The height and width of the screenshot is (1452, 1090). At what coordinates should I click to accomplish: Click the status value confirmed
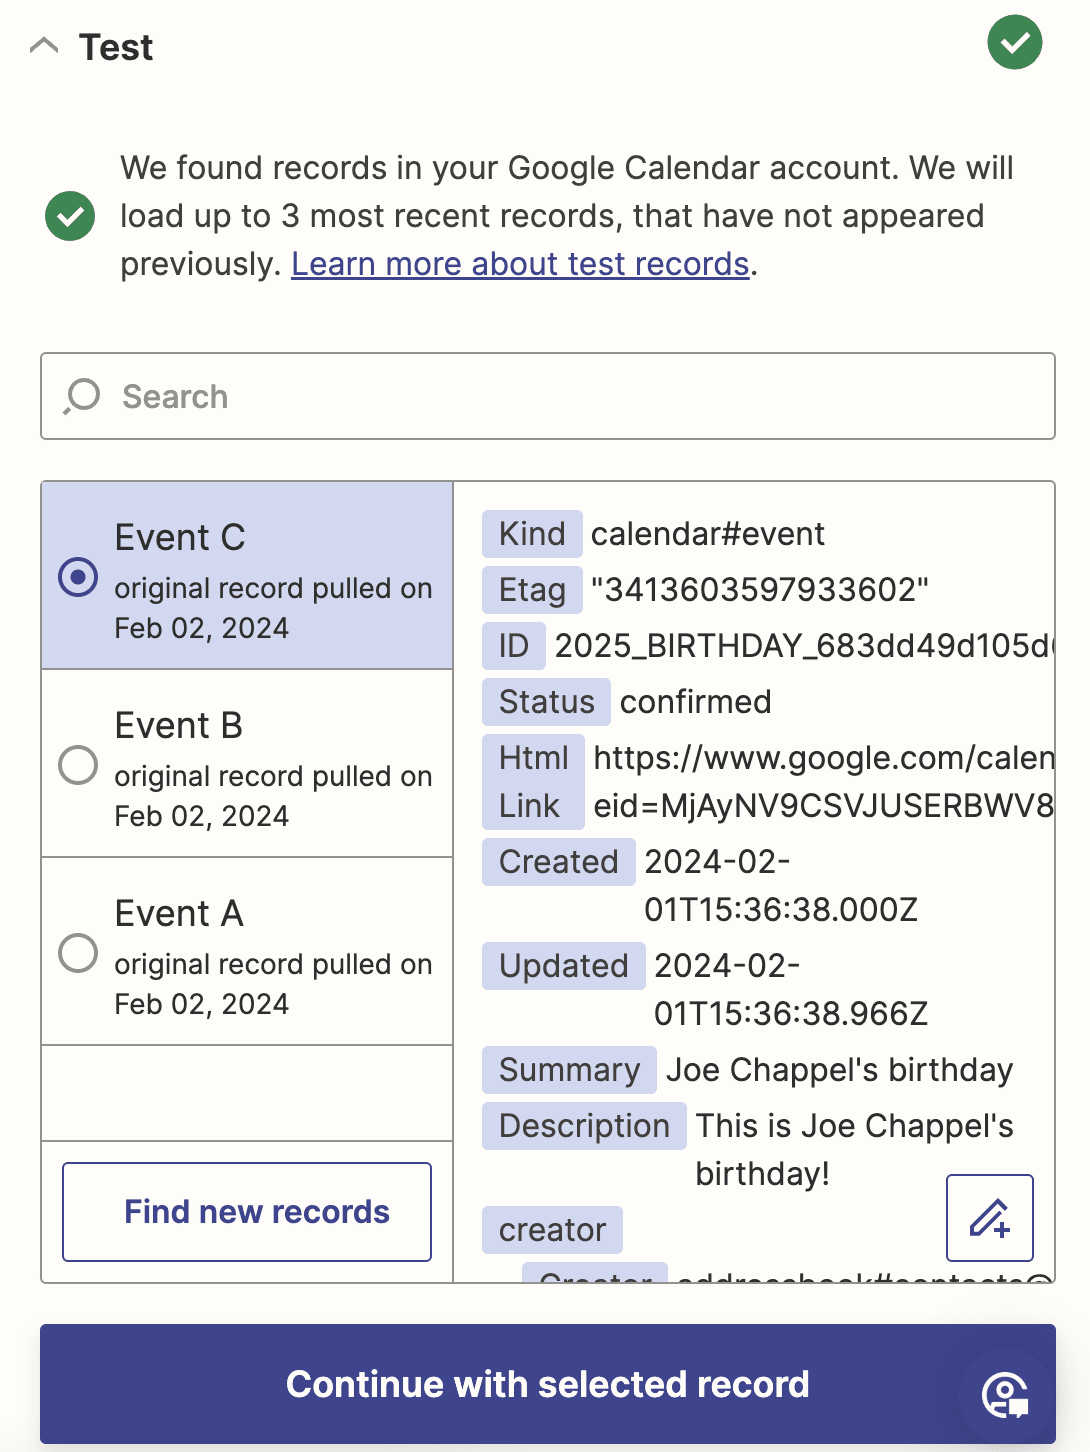[x=696, y=702]
